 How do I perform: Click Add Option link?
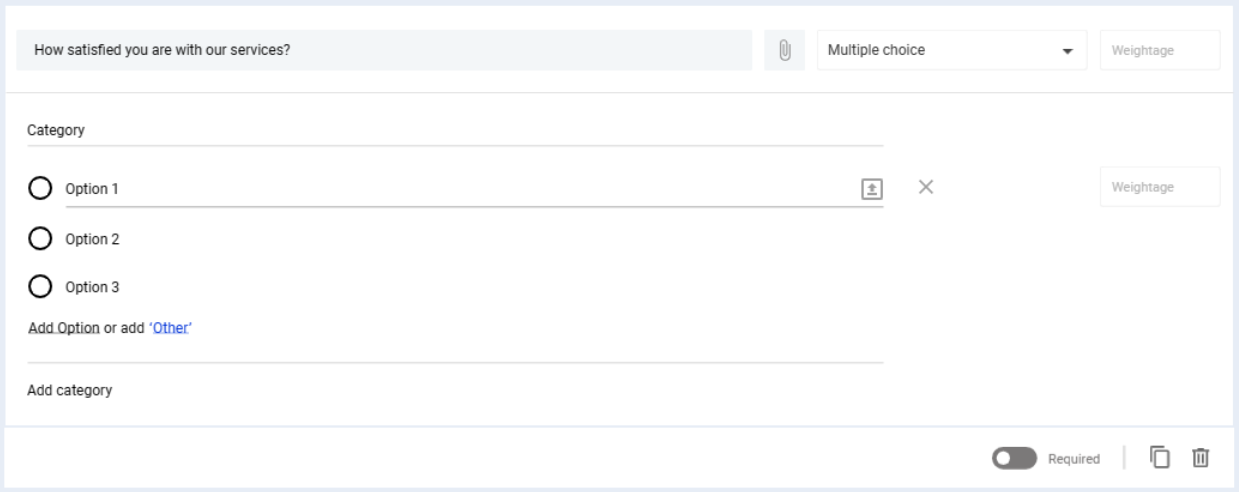64,328
